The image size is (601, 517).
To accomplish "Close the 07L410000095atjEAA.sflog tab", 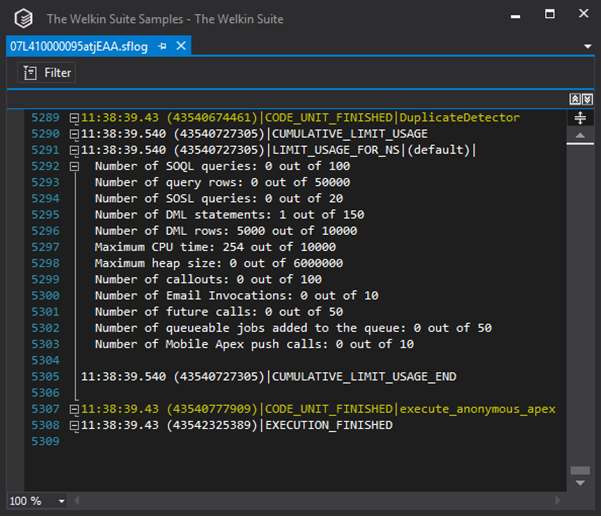I will [181, 47].
